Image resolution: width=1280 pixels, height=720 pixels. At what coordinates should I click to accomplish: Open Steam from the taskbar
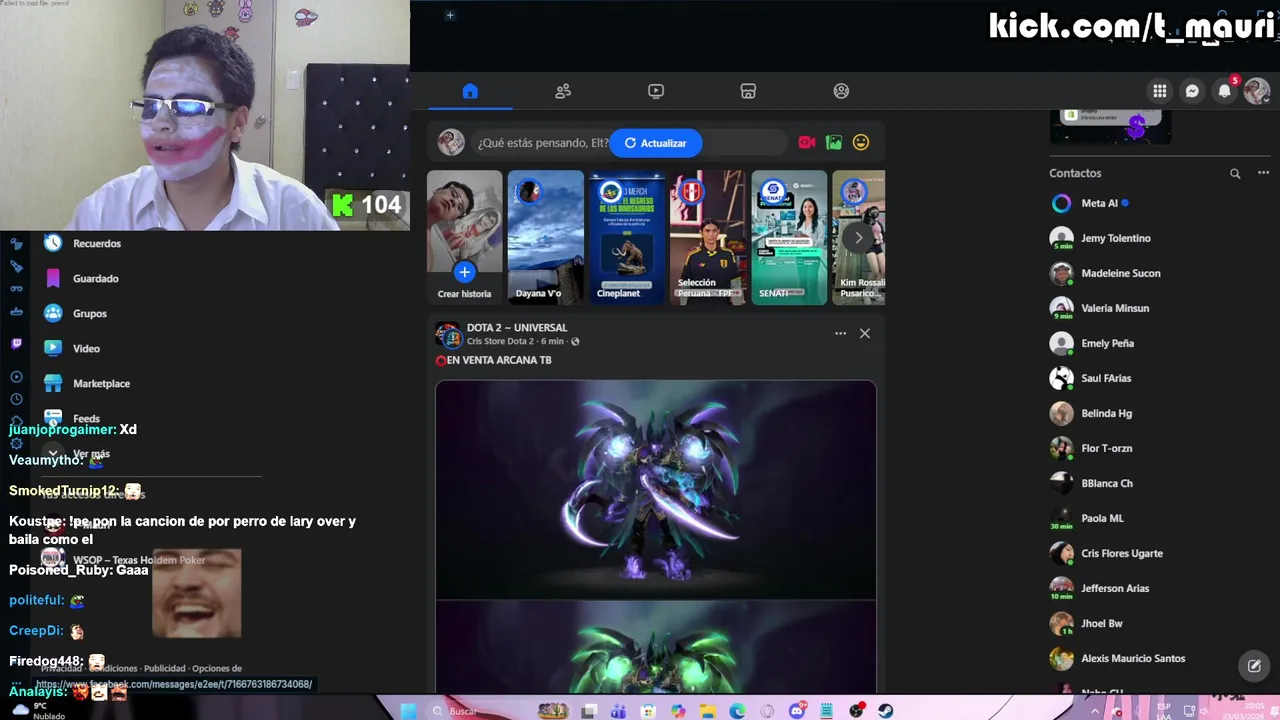885,711
